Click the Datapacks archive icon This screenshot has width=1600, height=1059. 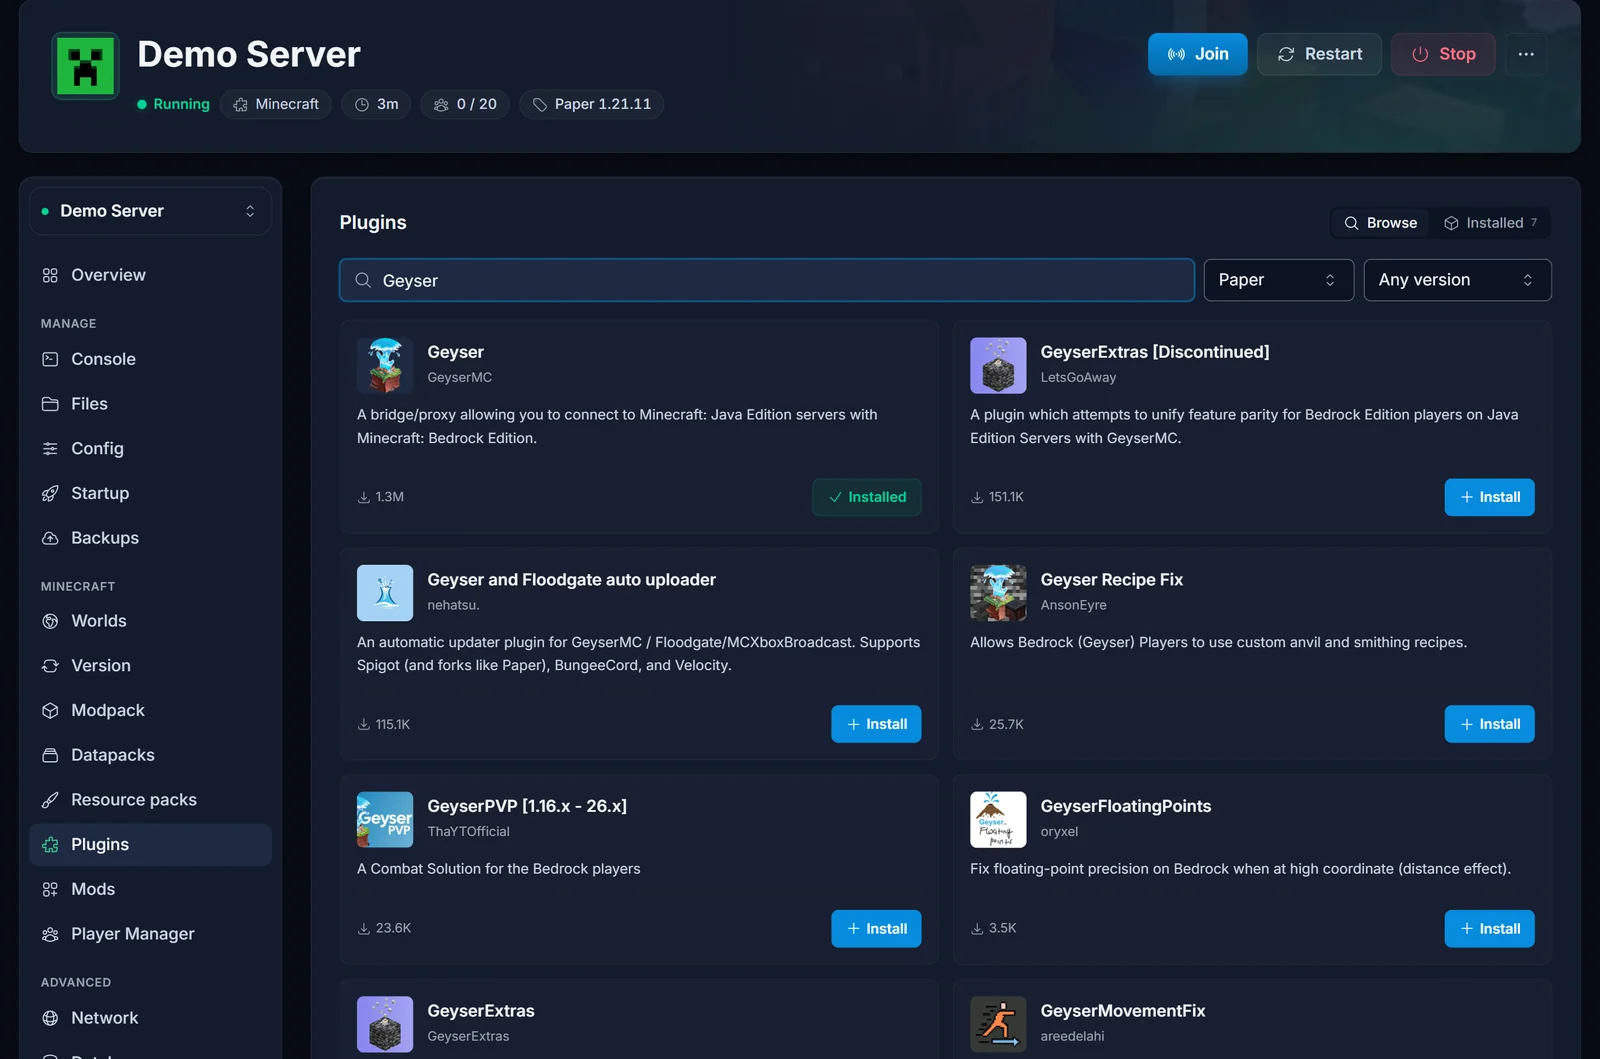[x=50, y=755]
